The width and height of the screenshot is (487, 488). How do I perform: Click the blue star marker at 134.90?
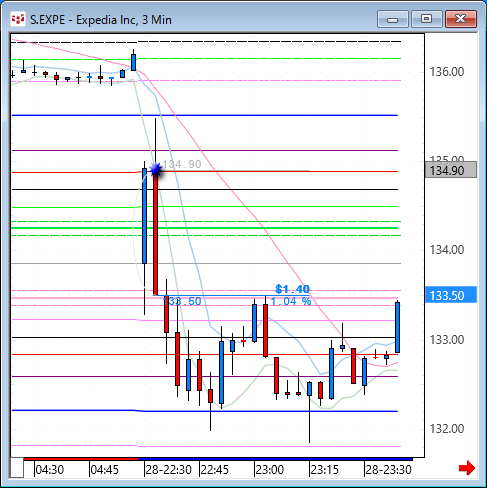155,170
